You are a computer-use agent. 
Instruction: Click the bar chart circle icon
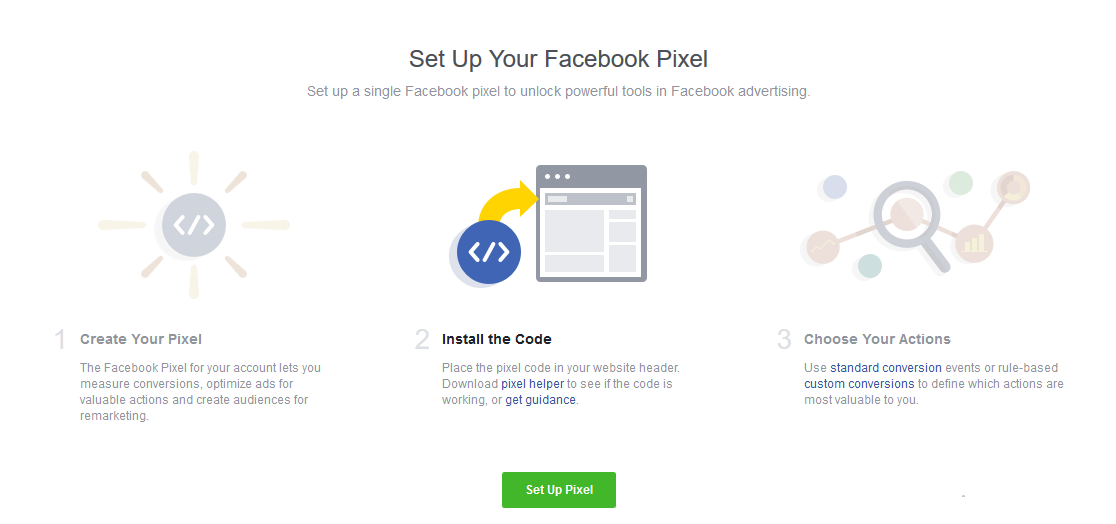tap(974, 243)
